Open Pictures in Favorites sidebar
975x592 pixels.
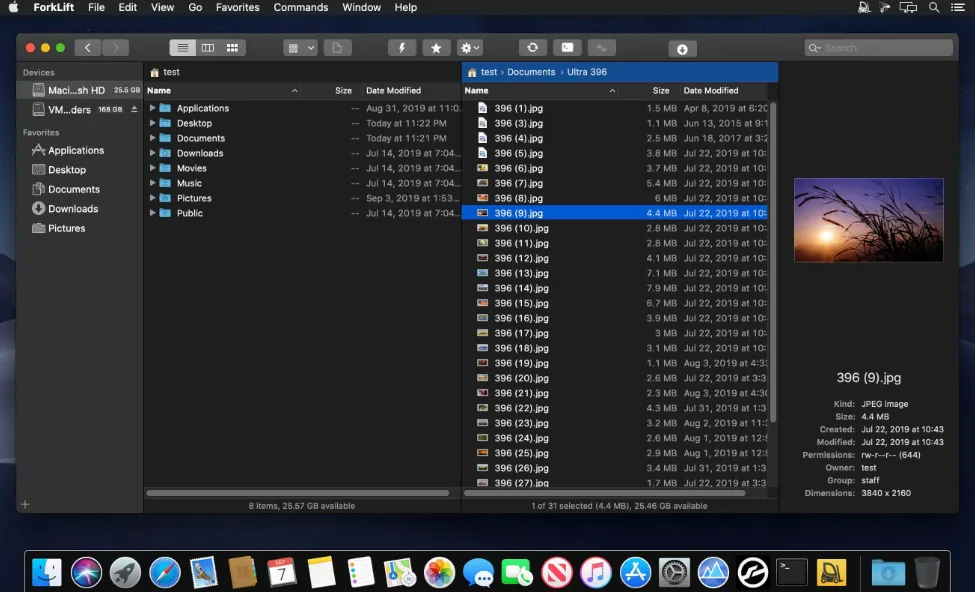click(x=67, y=228)
